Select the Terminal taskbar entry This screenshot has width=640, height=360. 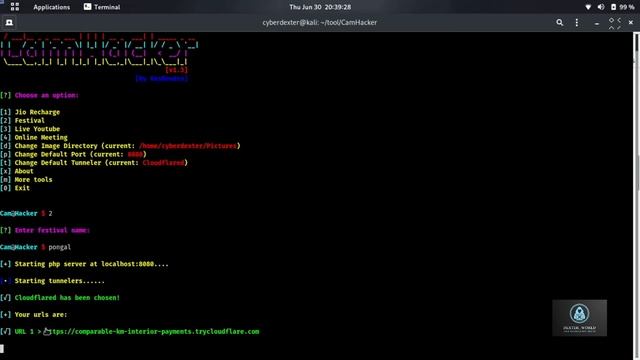[x=102, y=7]
